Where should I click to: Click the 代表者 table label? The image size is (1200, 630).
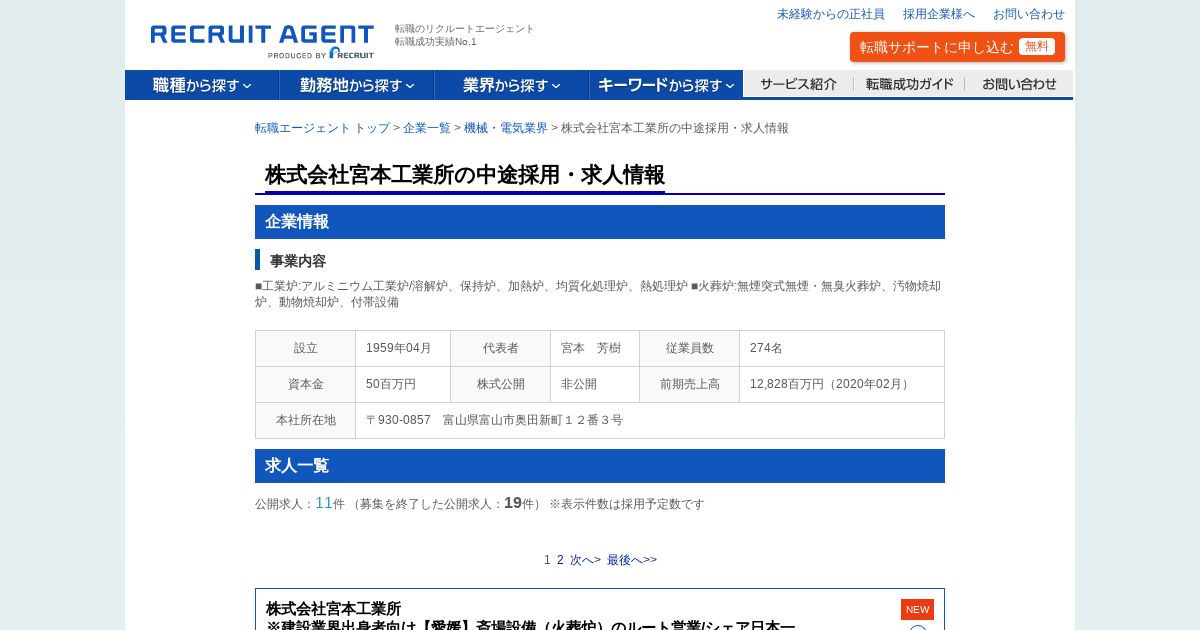coord(501,348)
